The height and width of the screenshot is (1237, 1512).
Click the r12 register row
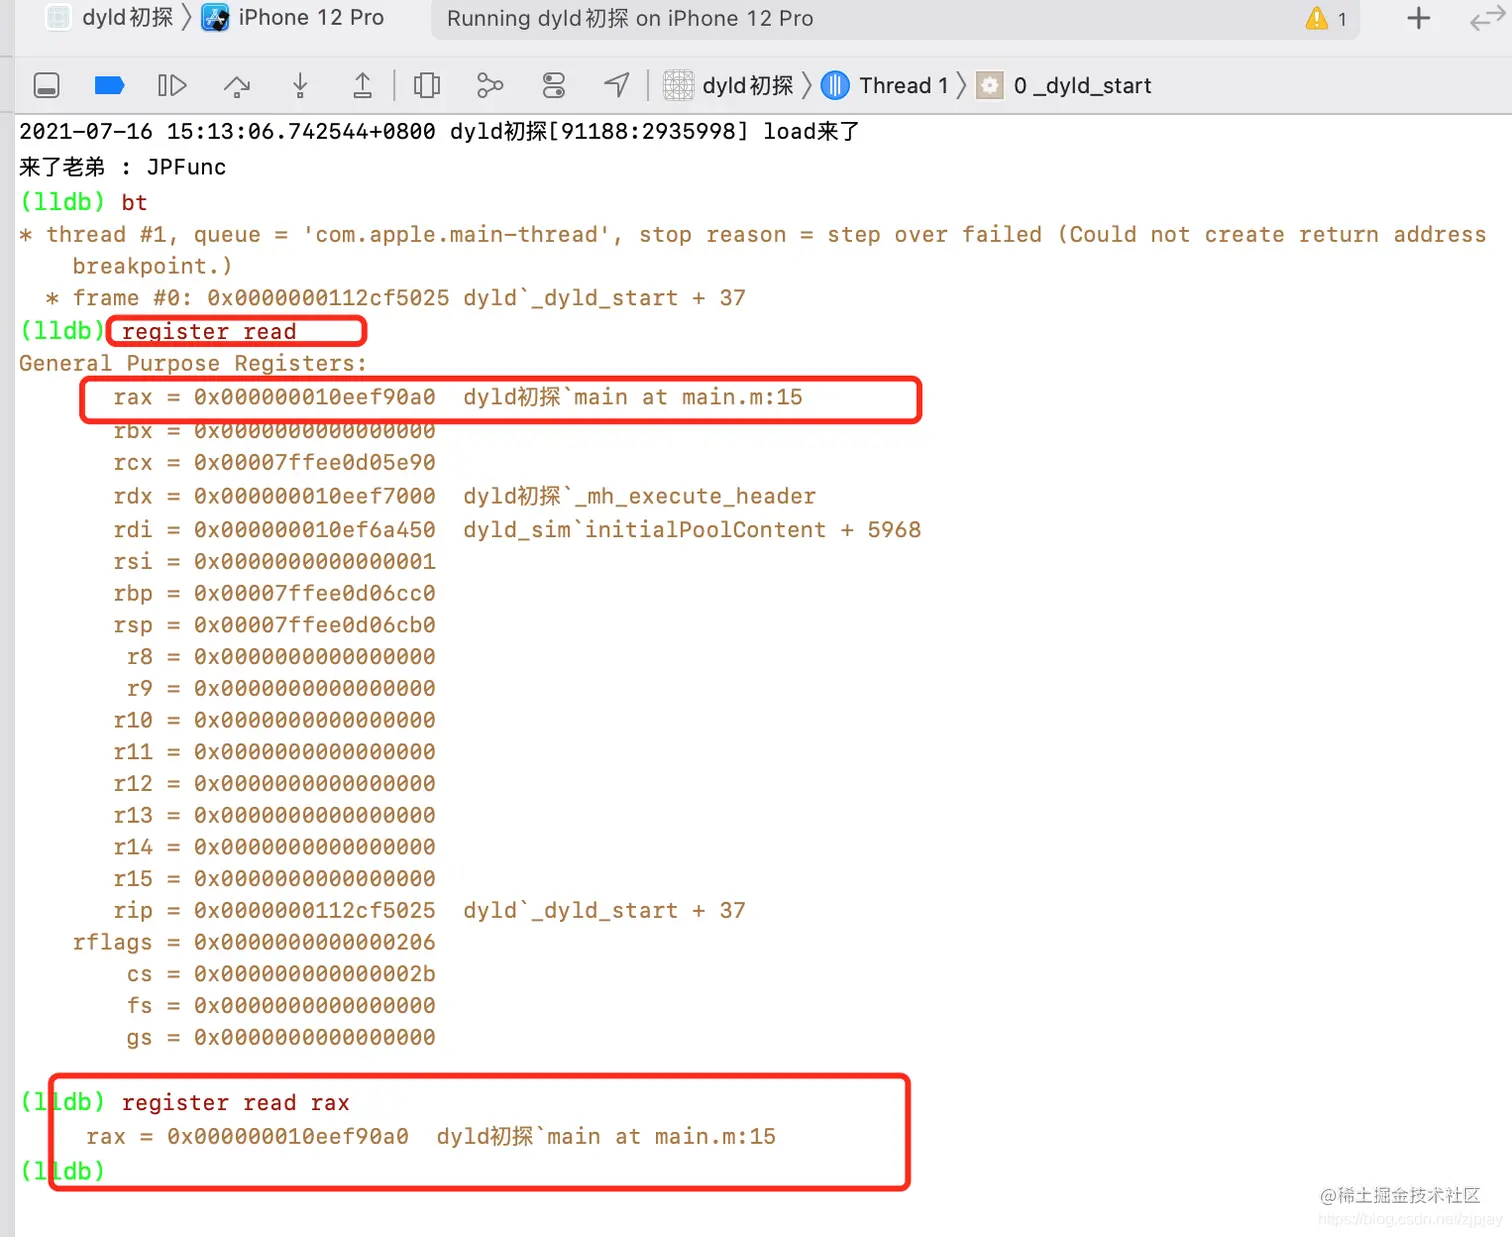point(274,784)
